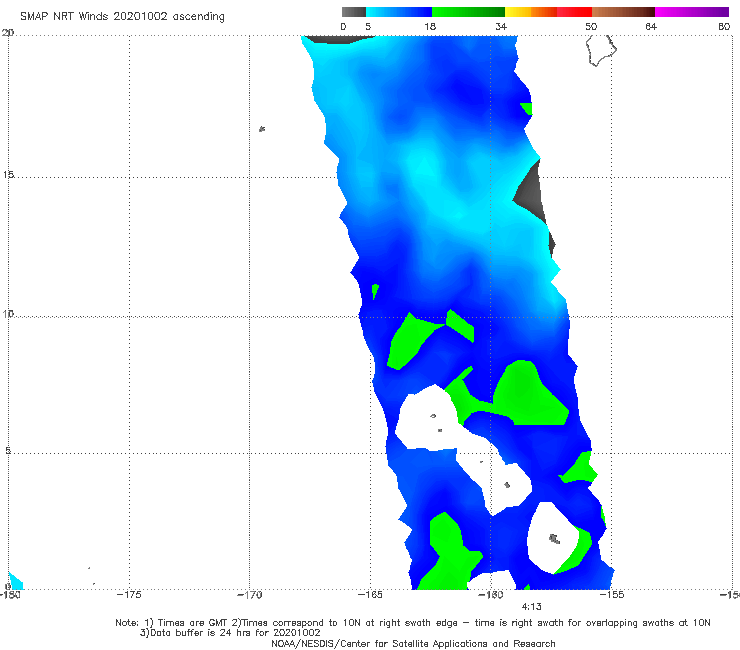
Task: Click the blue 5-18 segment of color bar
Action: coord(399,12)
